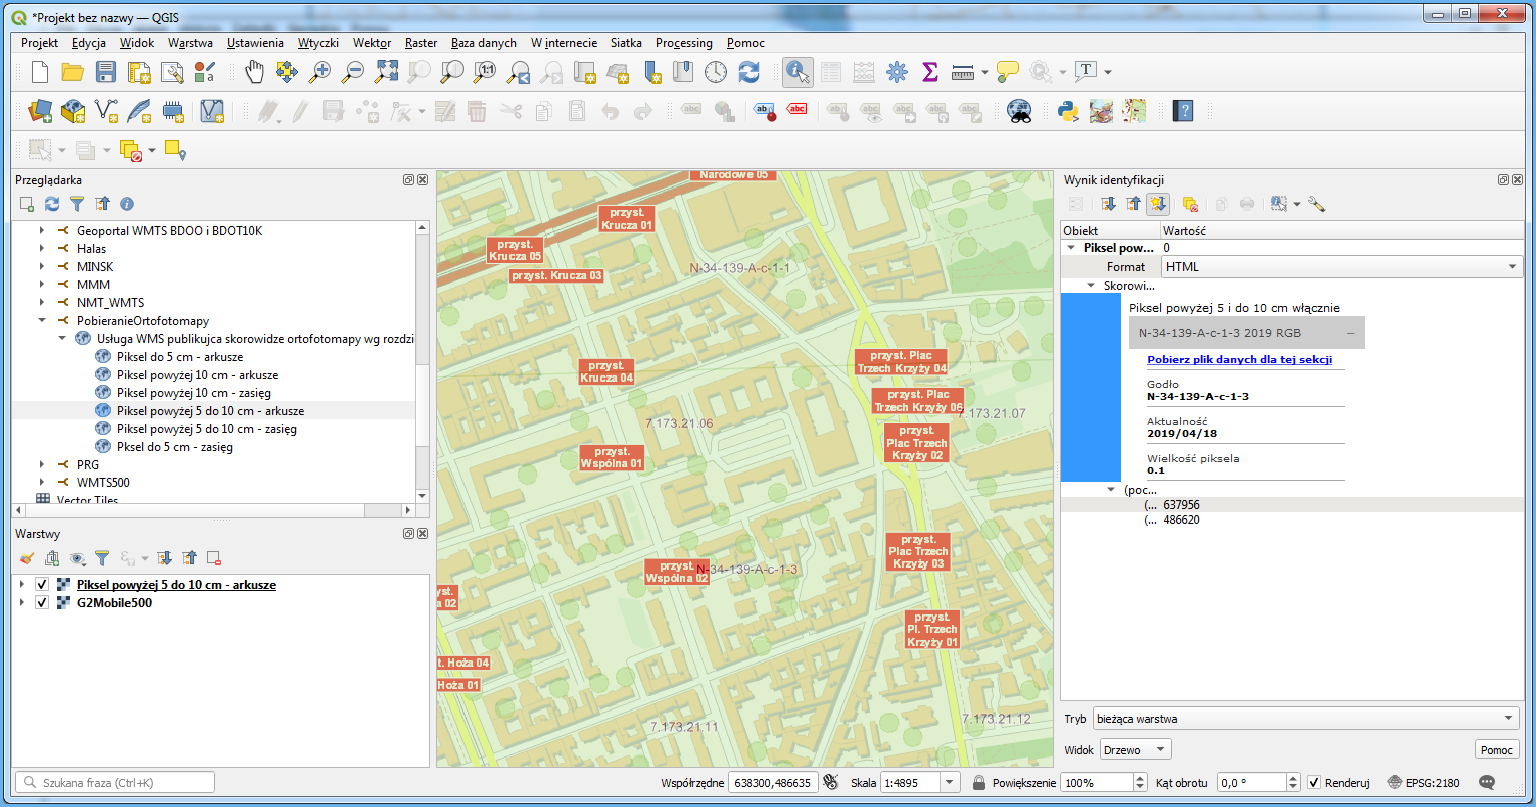The image size is (1536, 807).
Task: Toggle the Renderuj checkbox in status bar
Action: pyautogui.click(x=1314, y=782)
